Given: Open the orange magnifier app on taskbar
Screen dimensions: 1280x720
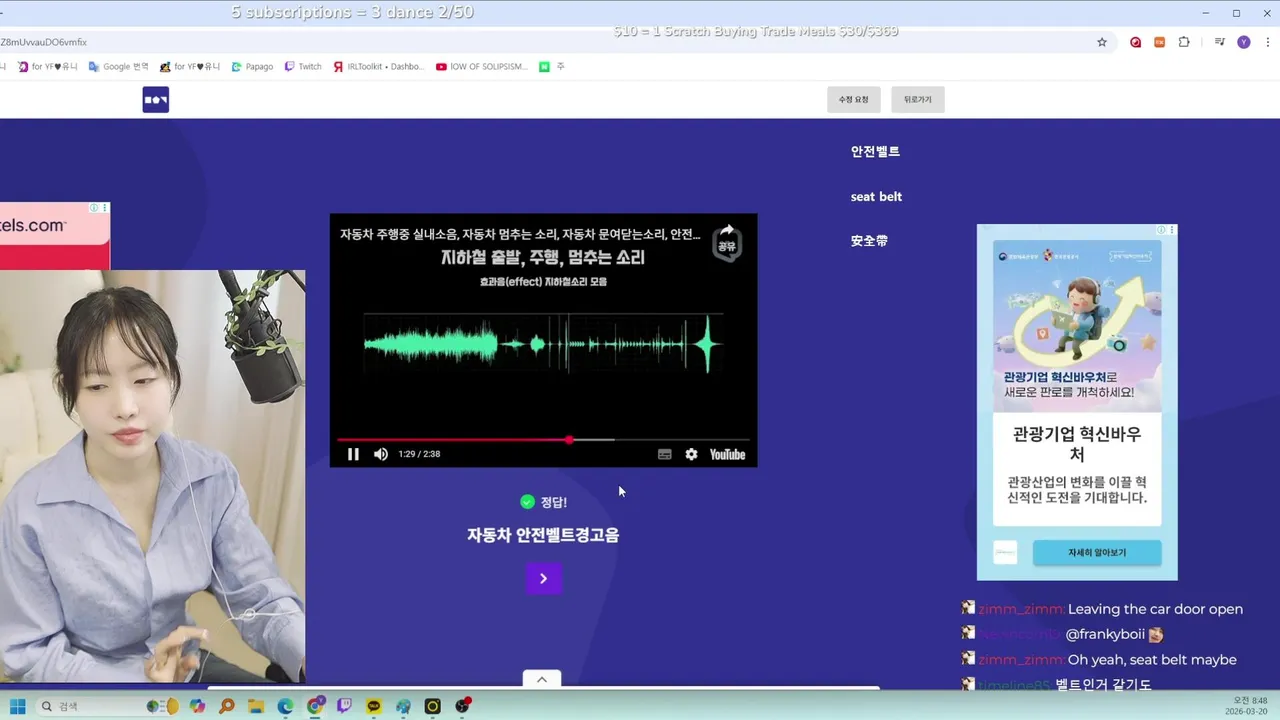Looking at the screenshot, I should (227, 706).
